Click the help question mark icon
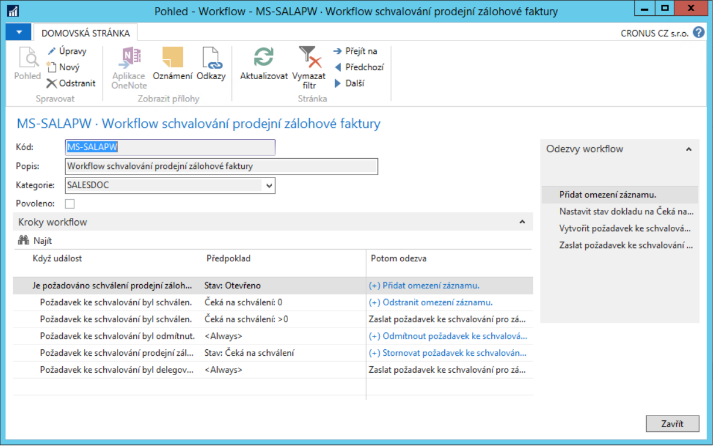The width and height of the screenshot is (713, 446). click(698, 33)
